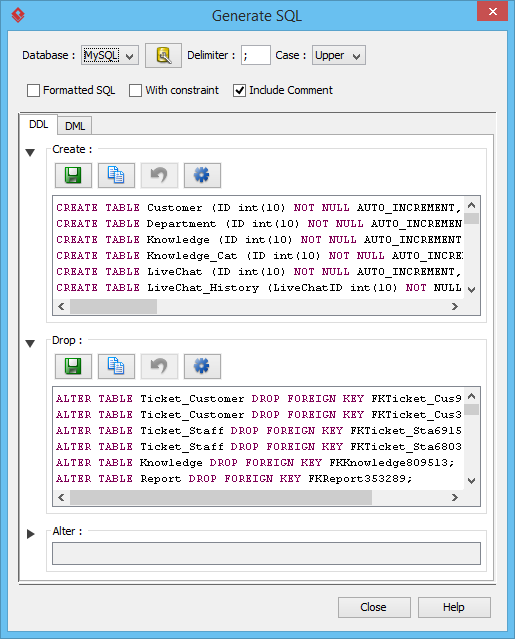This screenshot has height=639, width=515.
Task: Click the CREATE TABLE Customer line
Action: tap(259, 208)
